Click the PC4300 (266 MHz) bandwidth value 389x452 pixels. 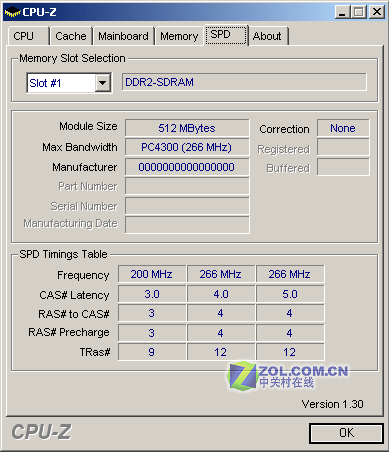tap(187, 147)
